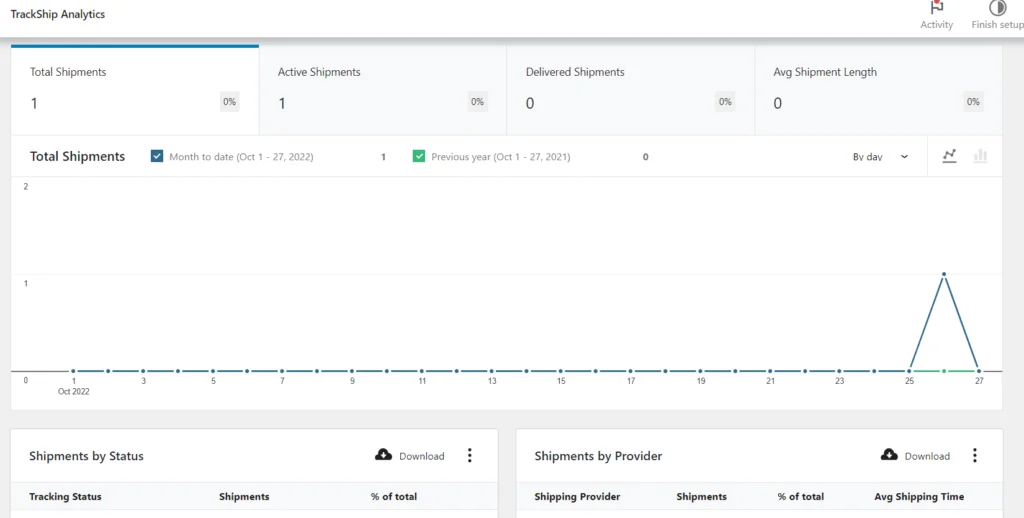
Task: Click cloud download icon in Shipments by Status
Action: click(x=384, y=455)
